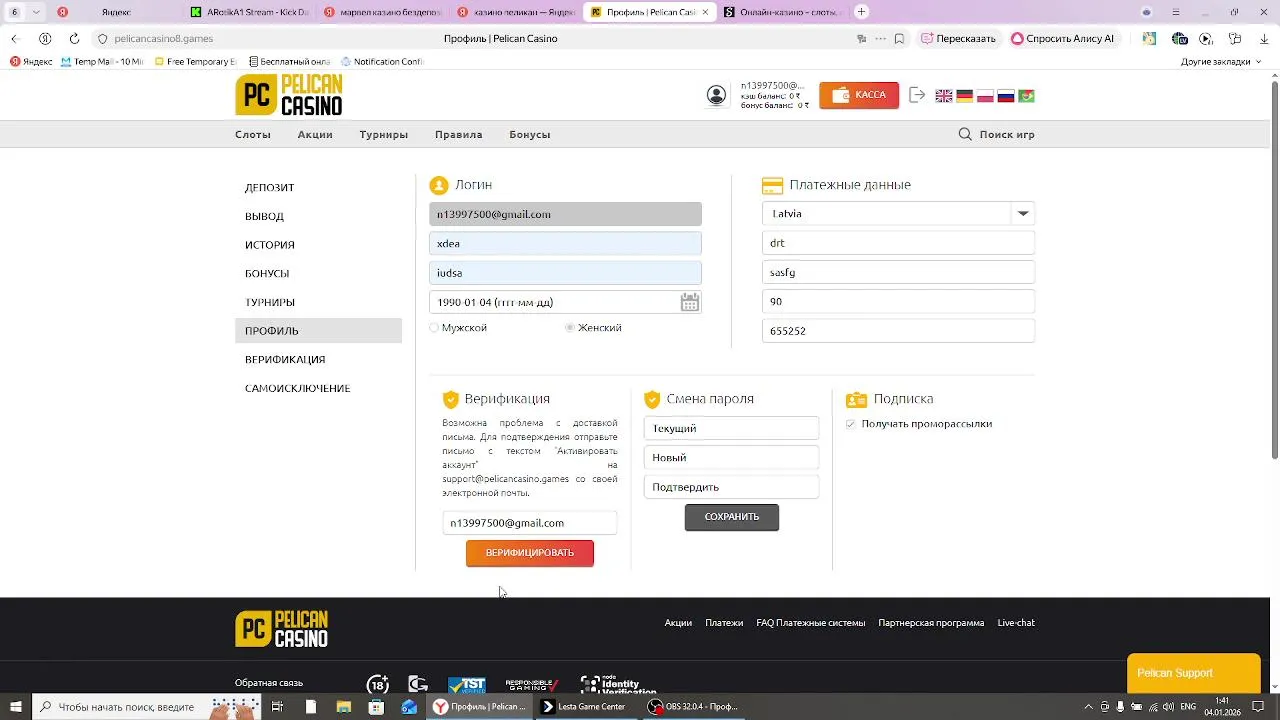
Task: Switch language via the Polish flag
Action: point(985,96)
